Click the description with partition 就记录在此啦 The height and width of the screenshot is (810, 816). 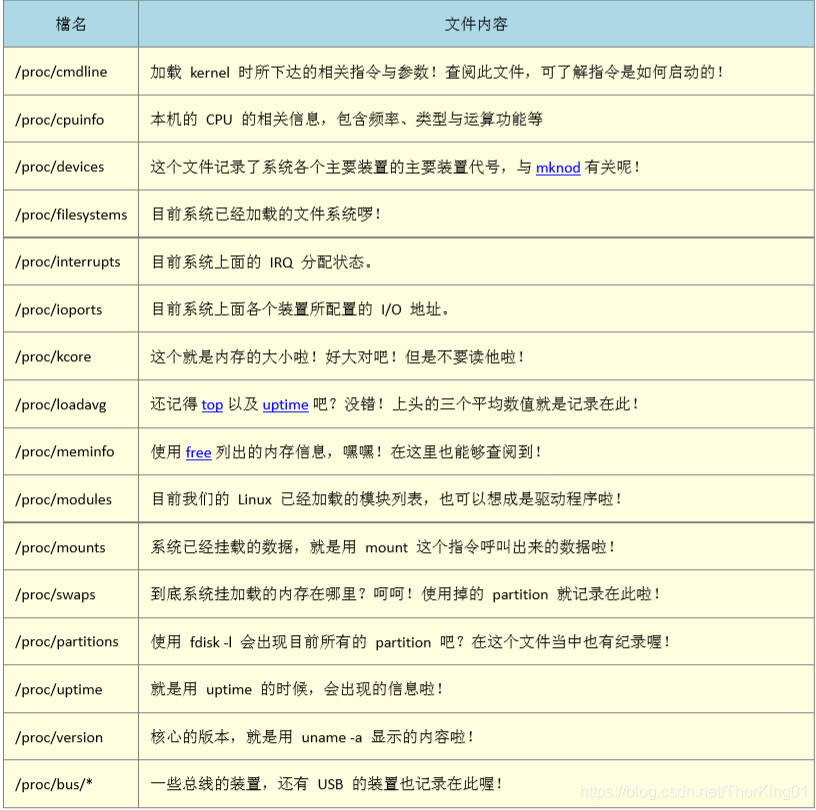[405, 594]
